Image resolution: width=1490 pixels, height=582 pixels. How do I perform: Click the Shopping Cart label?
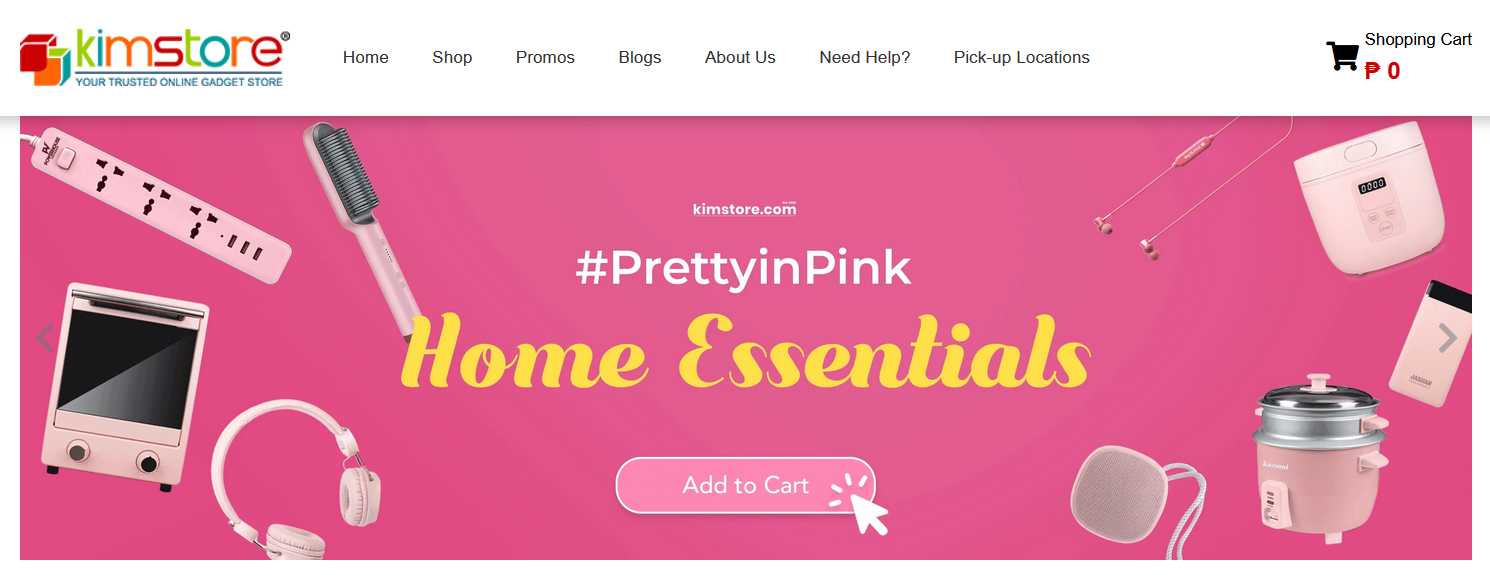coord(1418,39)
